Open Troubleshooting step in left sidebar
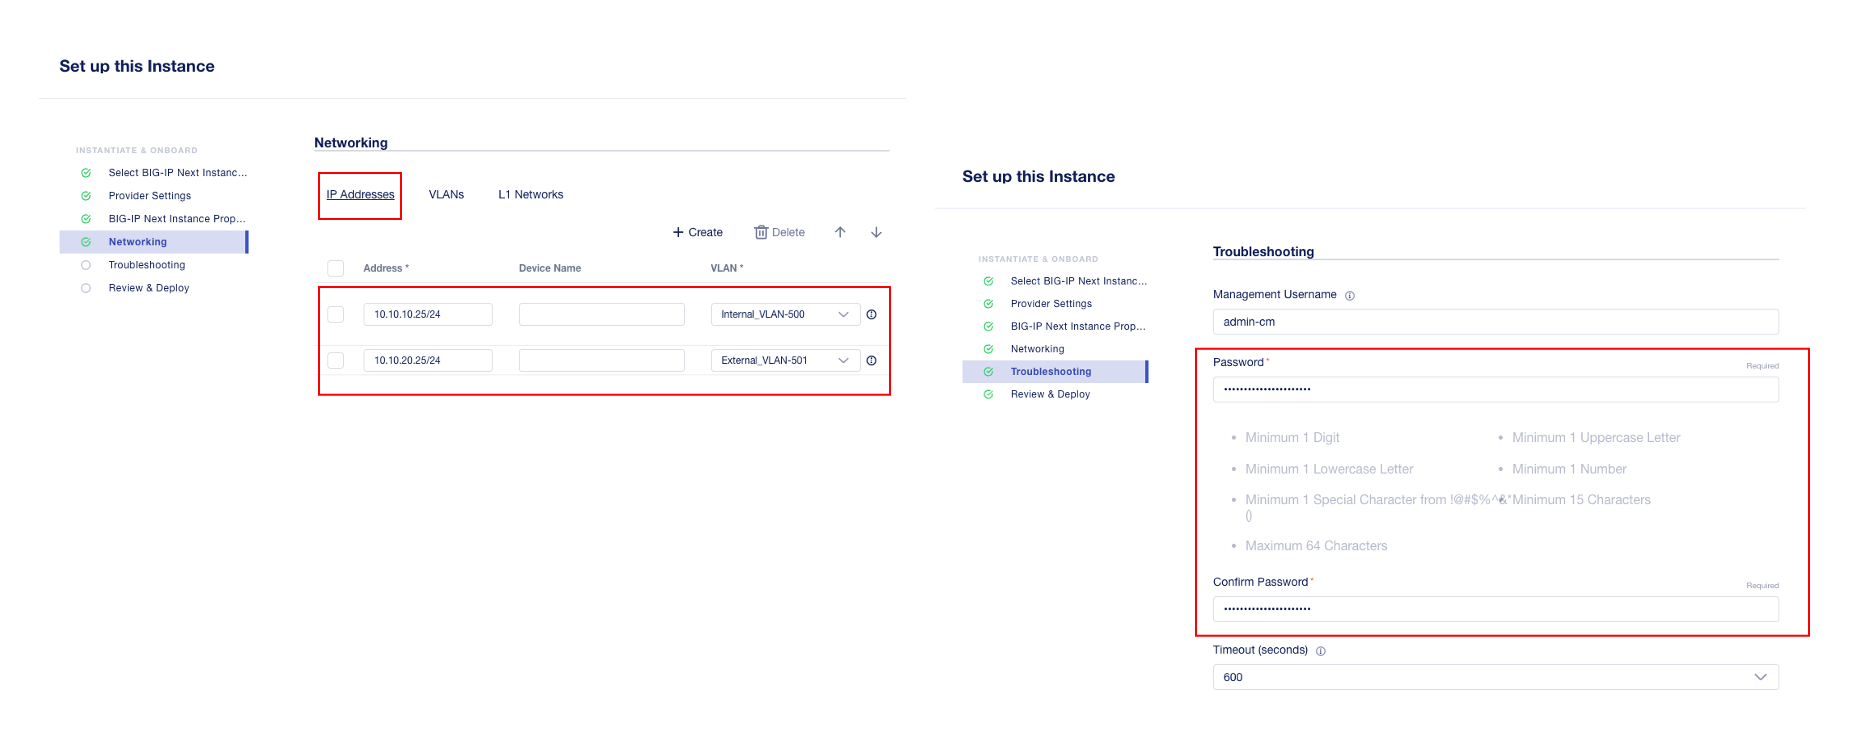Viewport: 1849px width, 732px height. pos(147,265)
